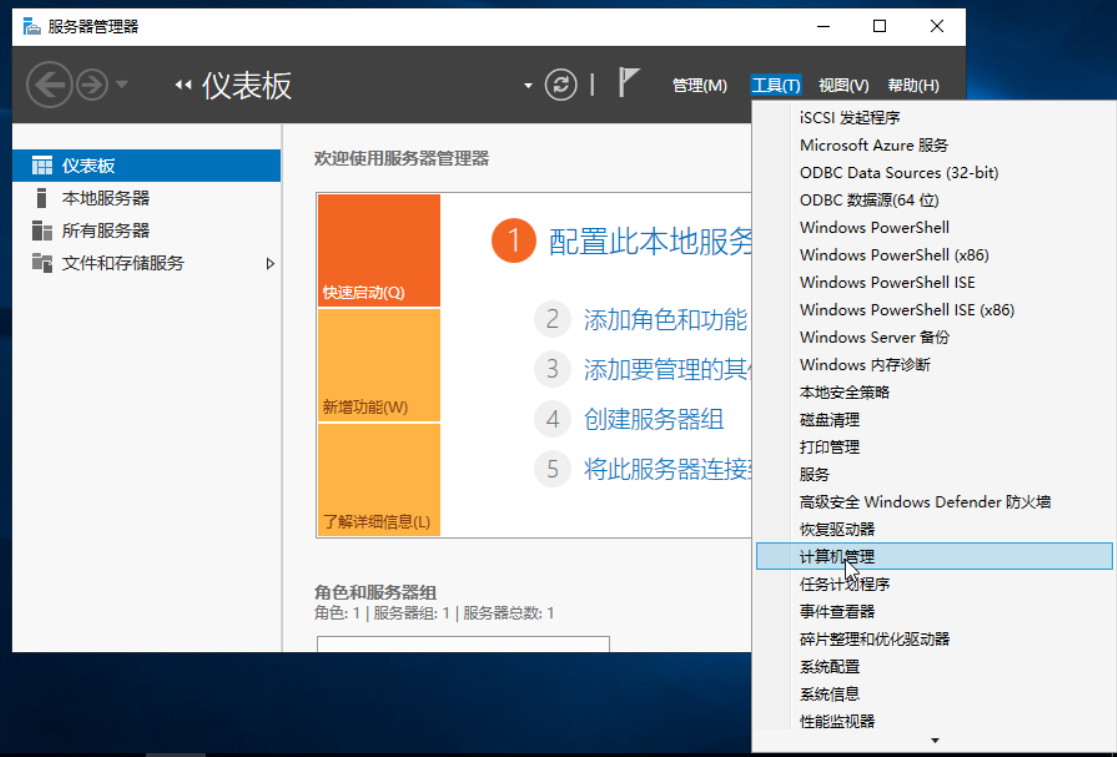This screenshot has width=1117, height=757.
Task: Click the 了解详细信息(L) tile
Action: (379, 479)
